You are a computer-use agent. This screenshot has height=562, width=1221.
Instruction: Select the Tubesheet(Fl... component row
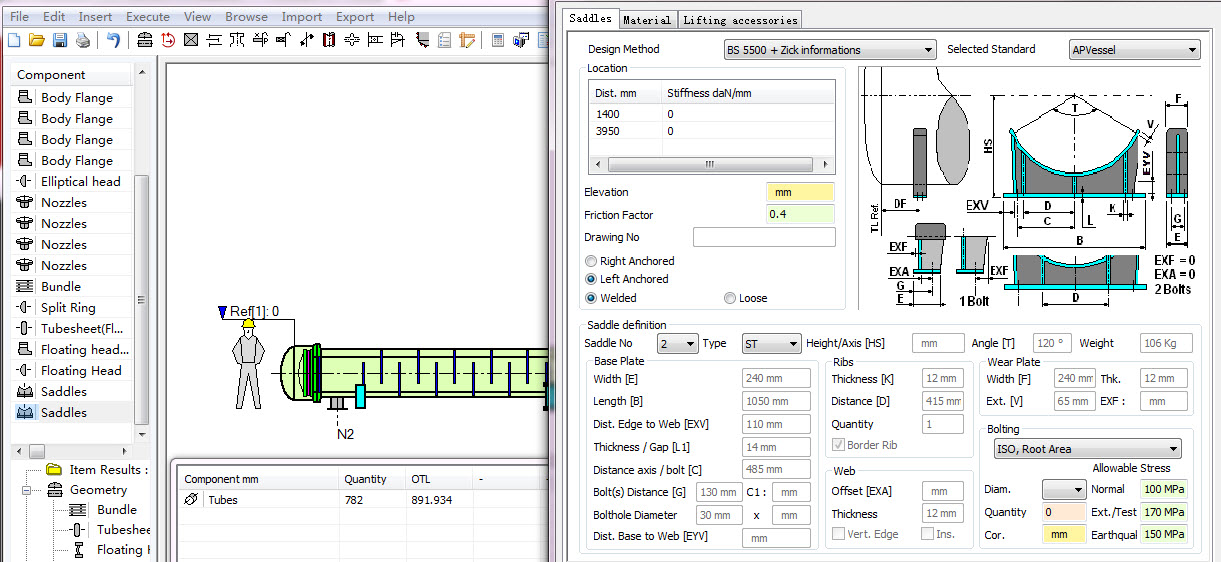[x=72, y=328]
